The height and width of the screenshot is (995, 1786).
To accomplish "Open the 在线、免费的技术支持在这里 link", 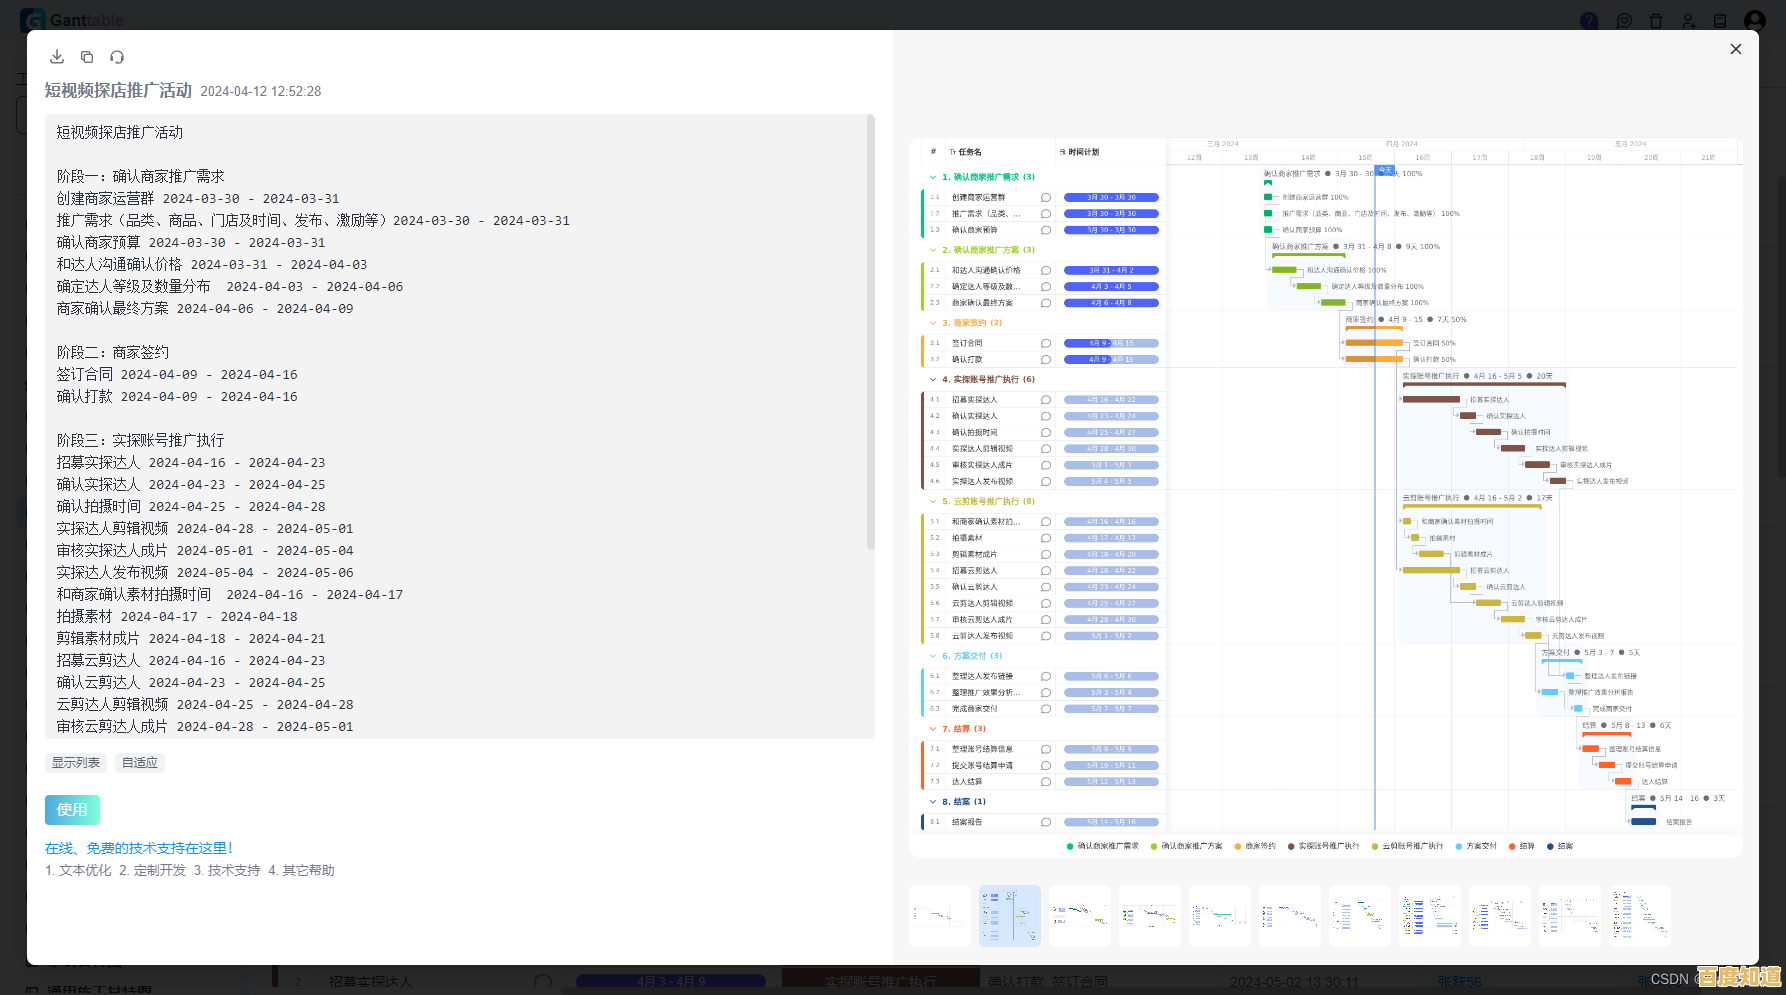I will [x=138, y=848].
